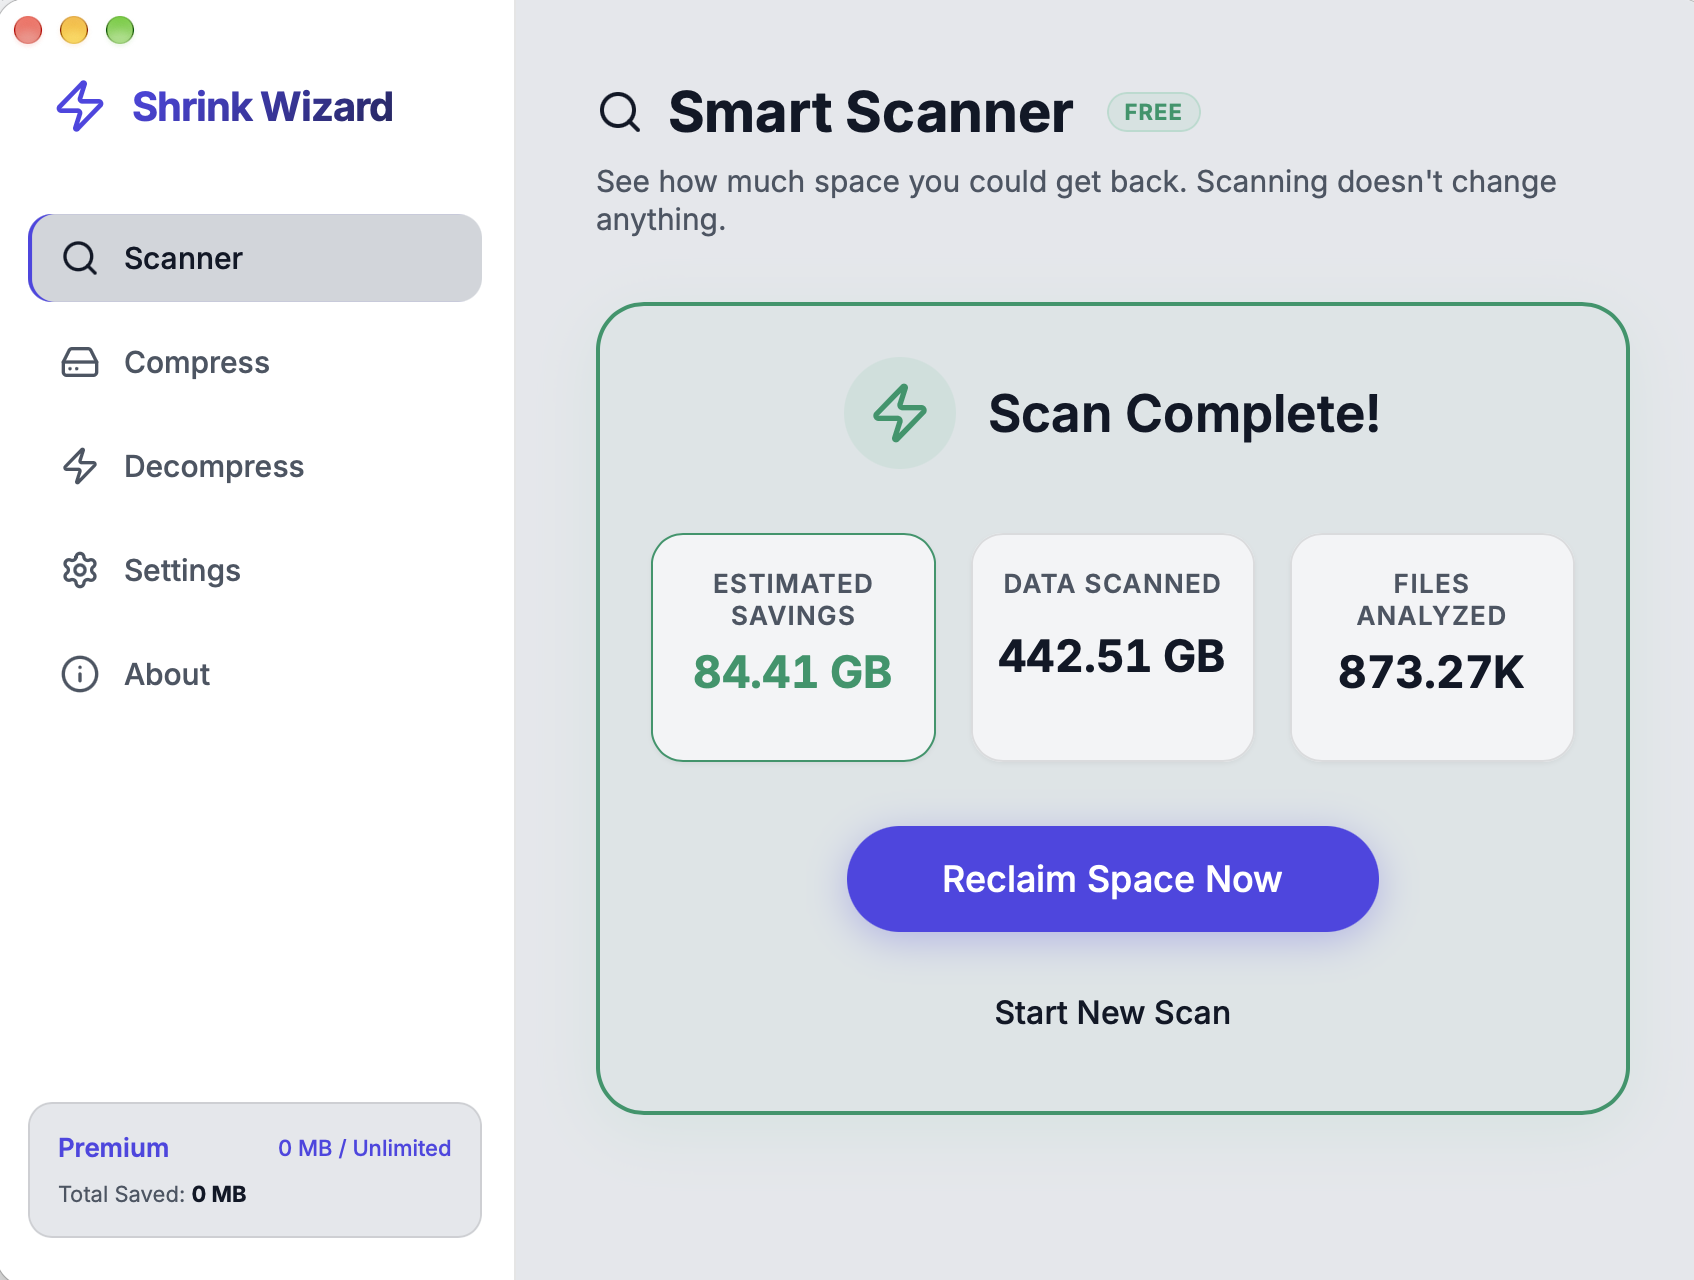Click the About info circle icon
This screenshot has width=1694, height=1280.
pos(80,674)
